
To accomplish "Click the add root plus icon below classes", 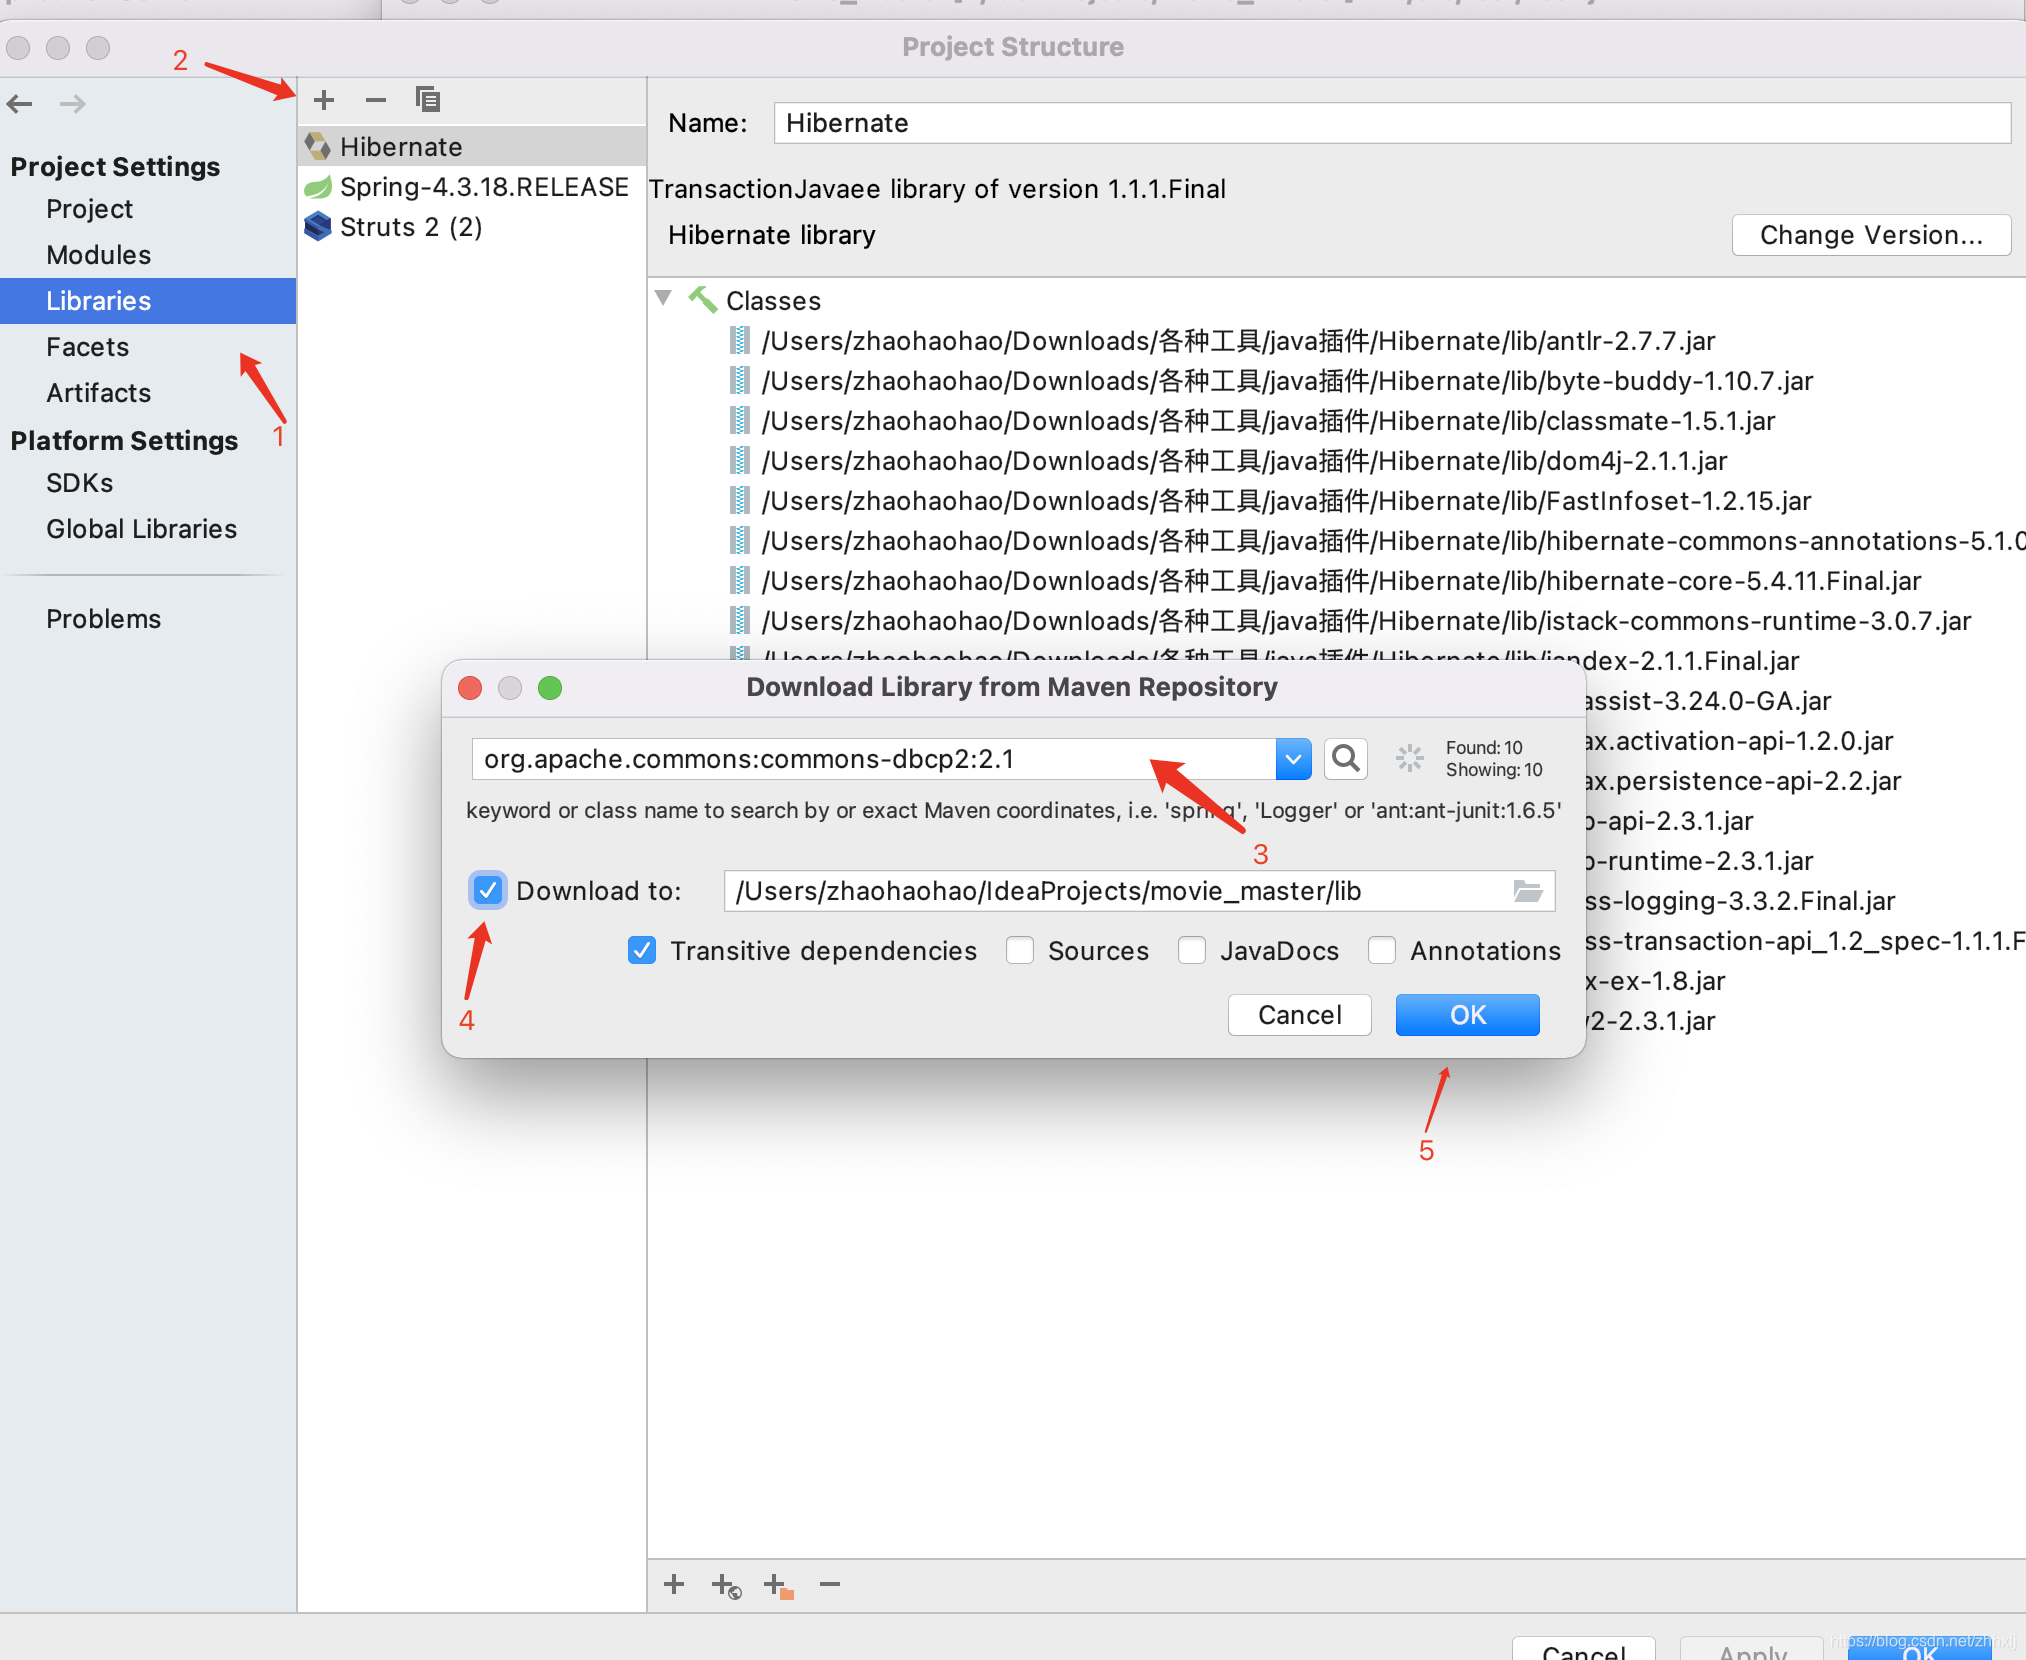I will click(674, 1584).
